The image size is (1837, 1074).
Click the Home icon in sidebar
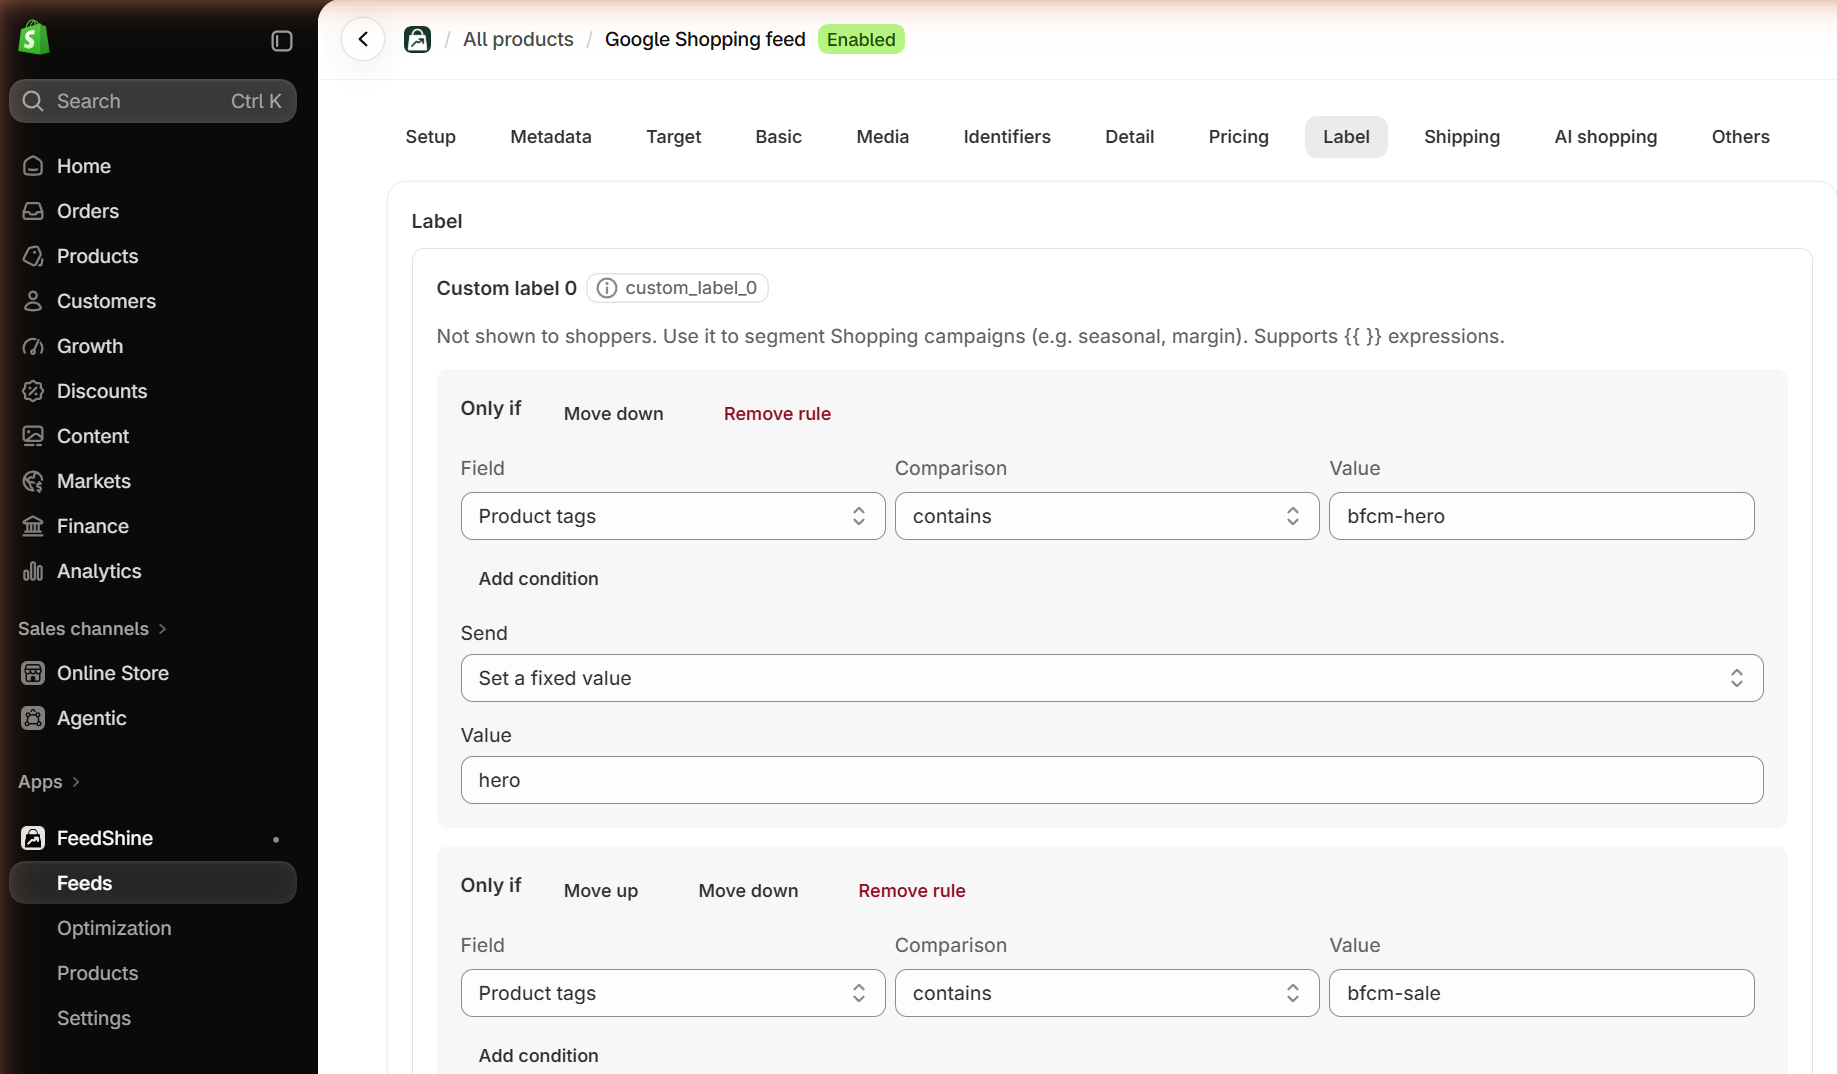click(x=33, y=166)
